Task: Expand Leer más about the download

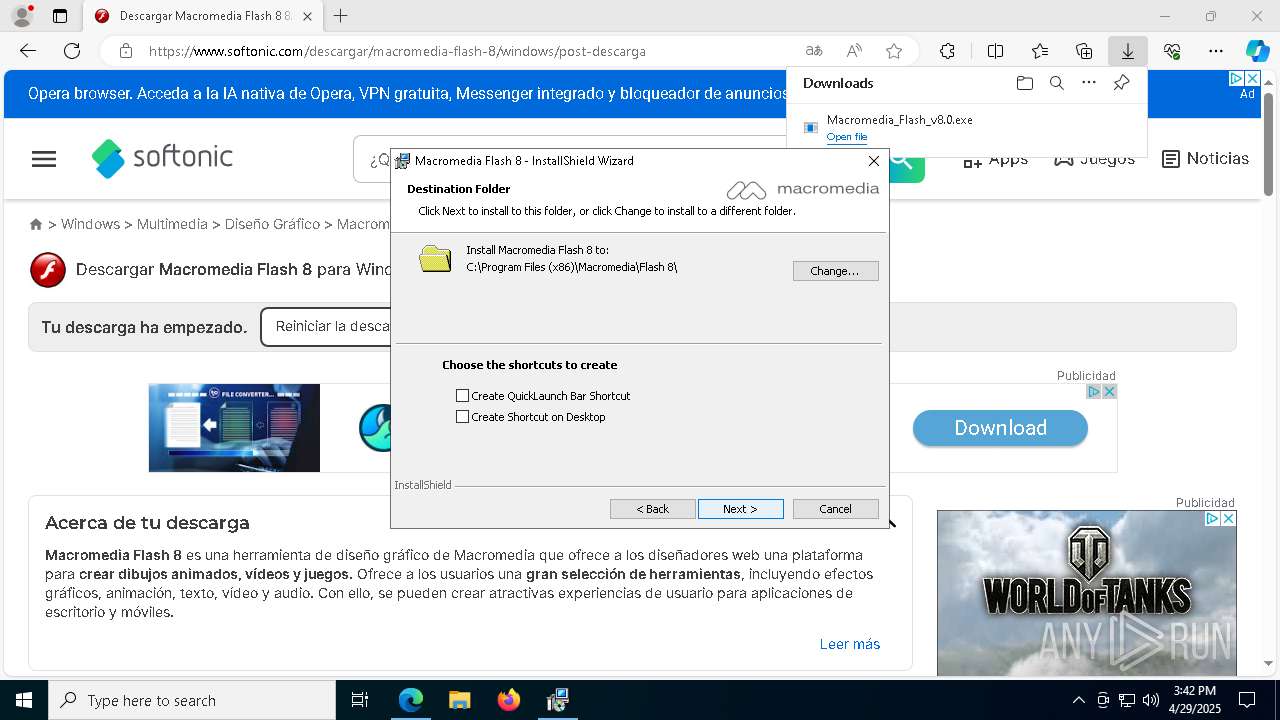Action: point(850,644)
